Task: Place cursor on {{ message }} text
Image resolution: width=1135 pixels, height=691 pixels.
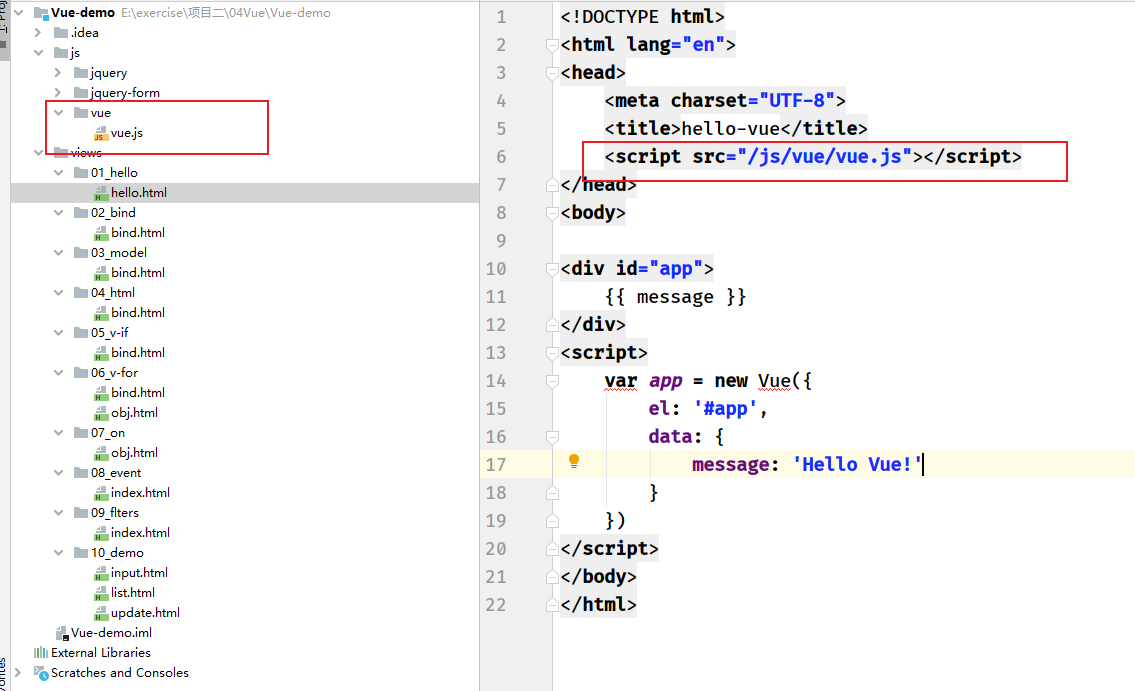Action: coord(675,297)
